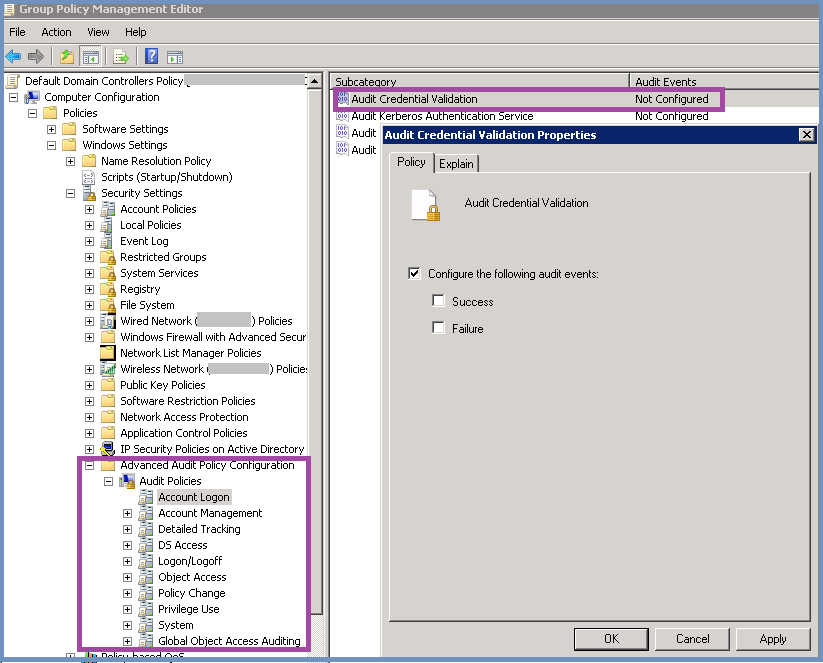The height and width of the screenshot is (663, 823).
Task: Click the Subcategory column header
Action: [x=450, y=80]
